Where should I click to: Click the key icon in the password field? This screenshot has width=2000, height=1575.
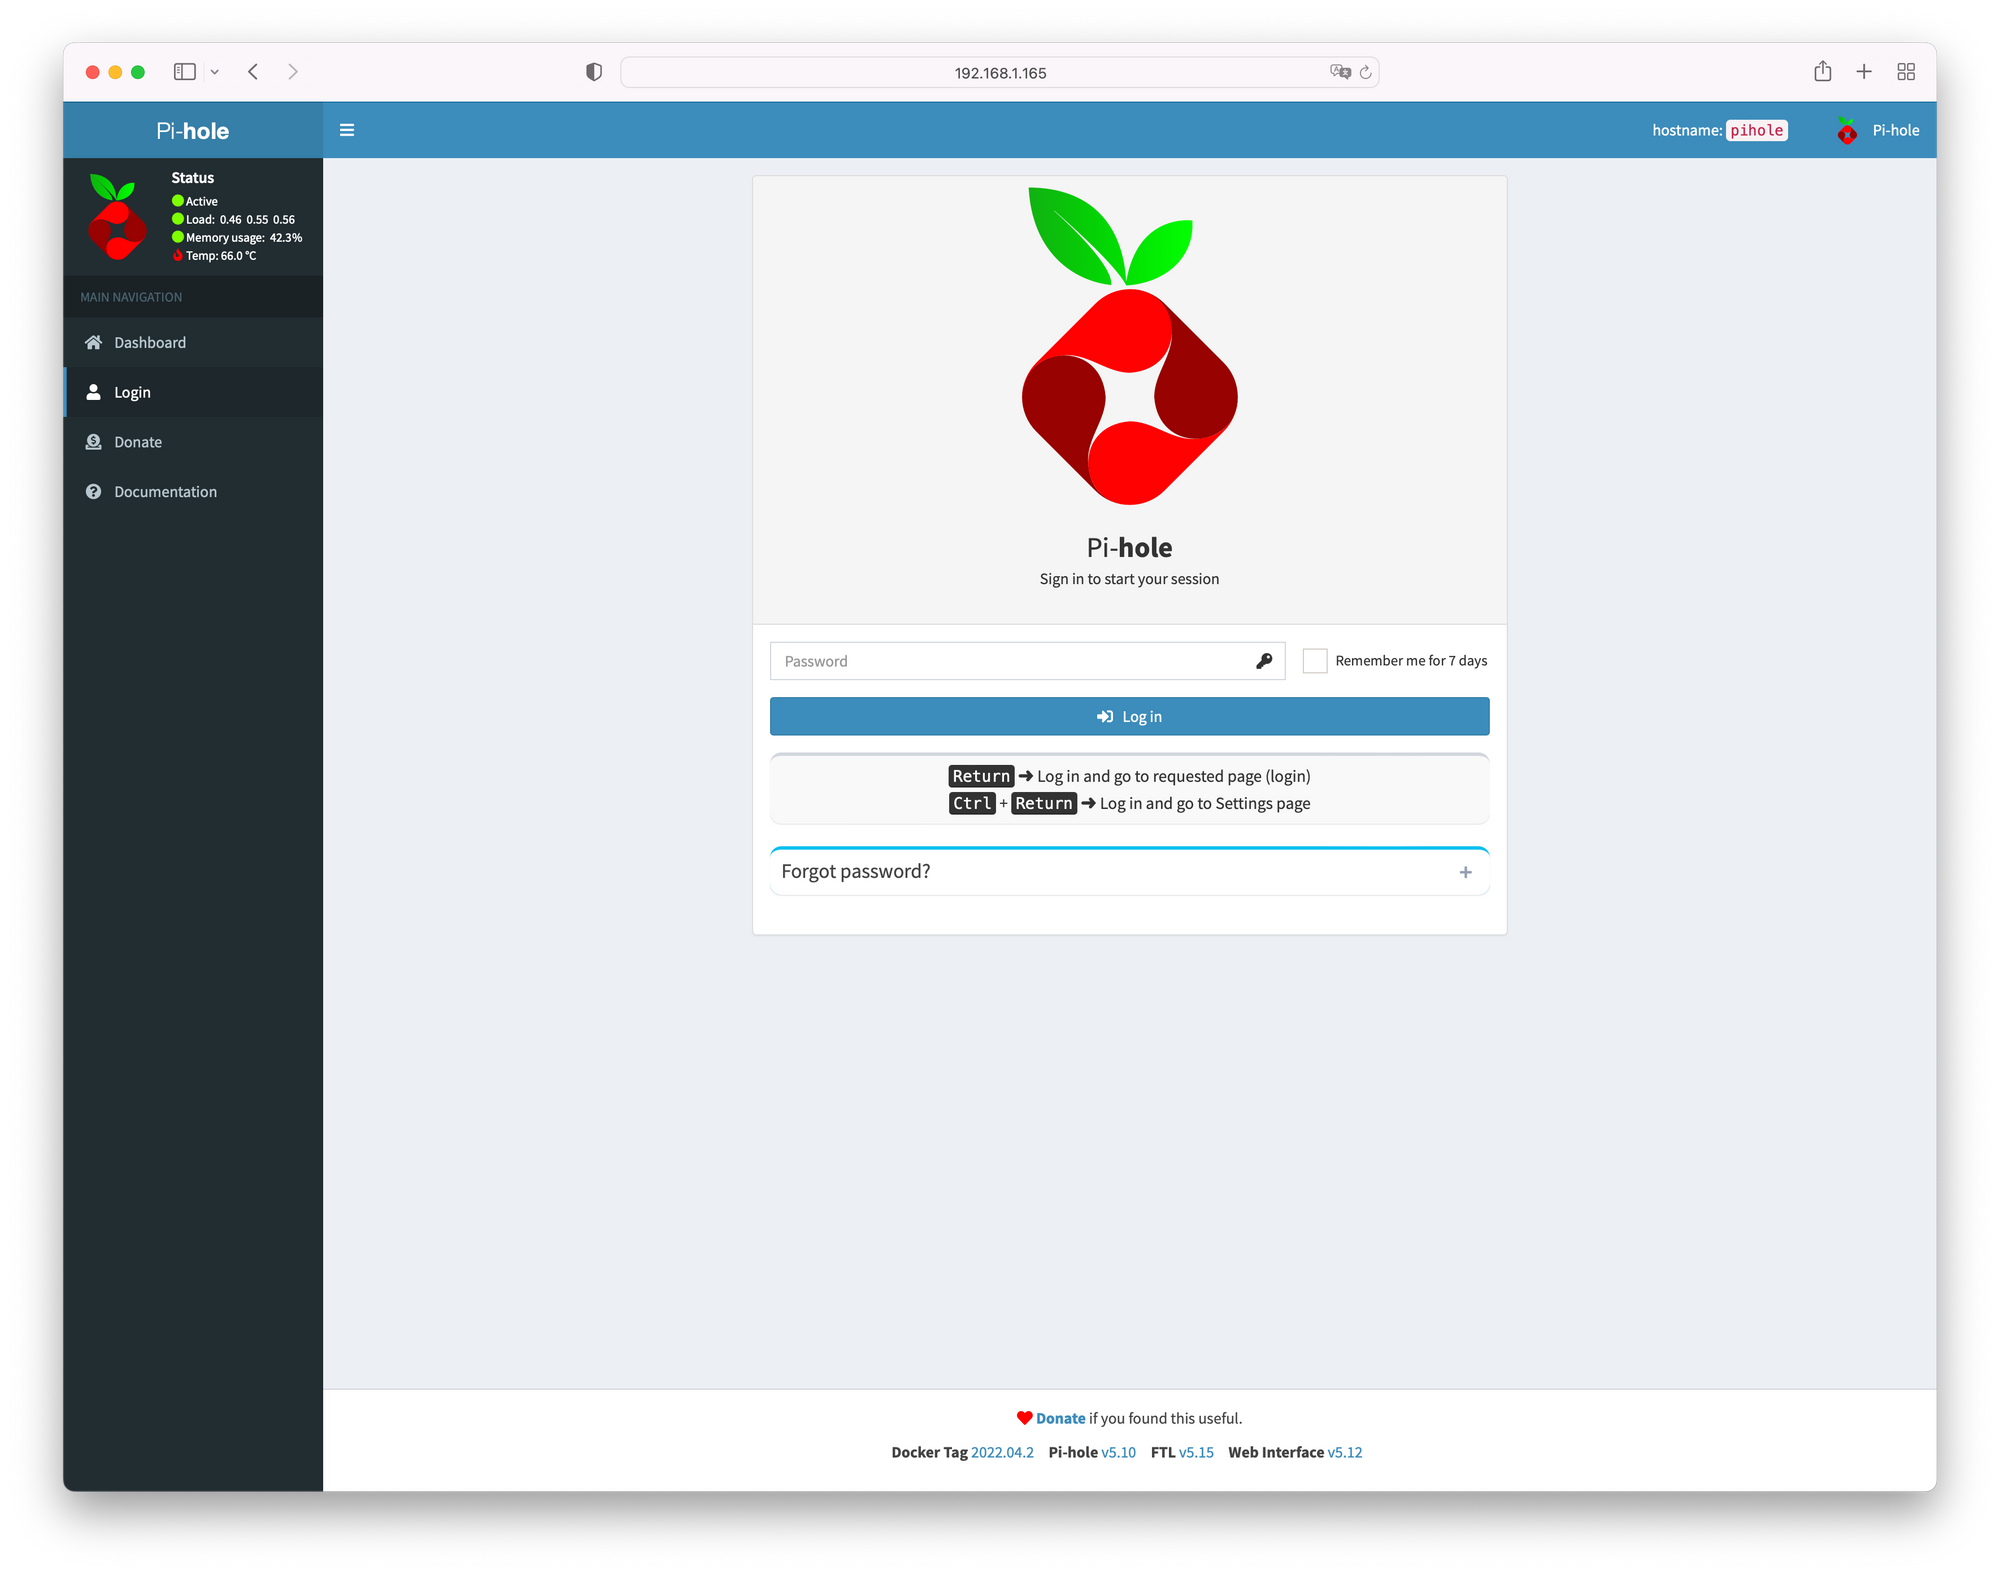pyautogui.click(x=1264, y=661)
